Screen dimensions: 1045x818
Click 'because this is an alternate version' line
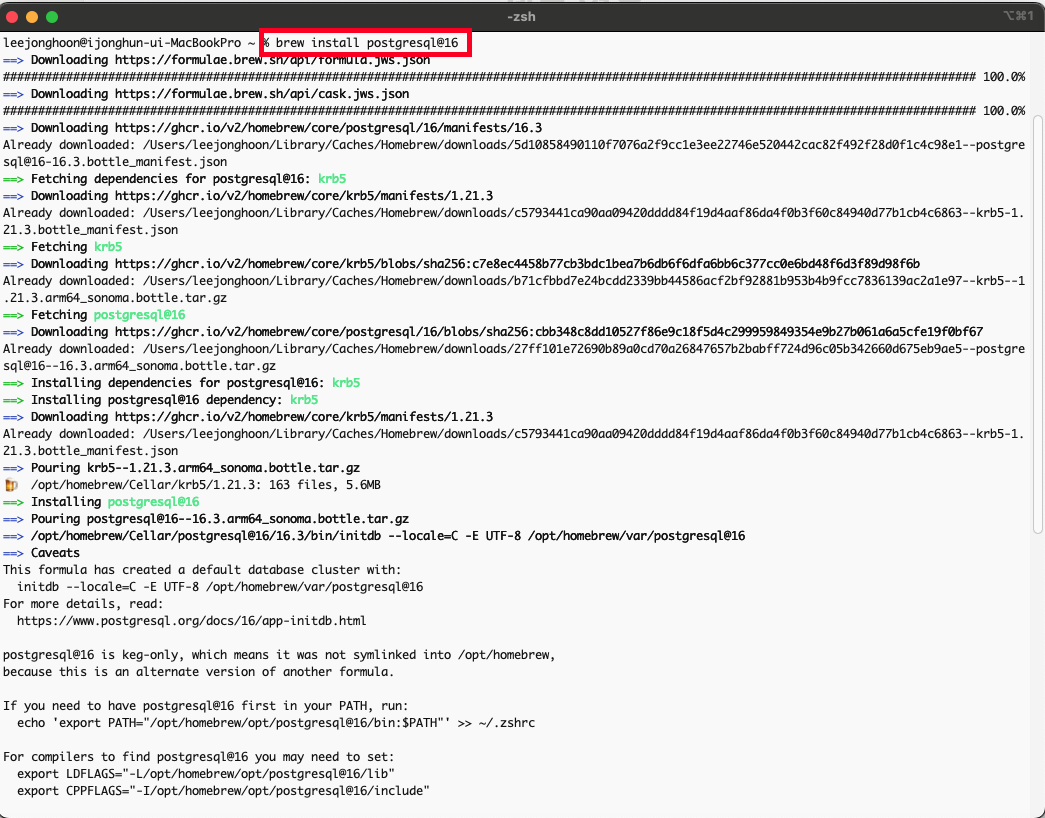(199, 672)
